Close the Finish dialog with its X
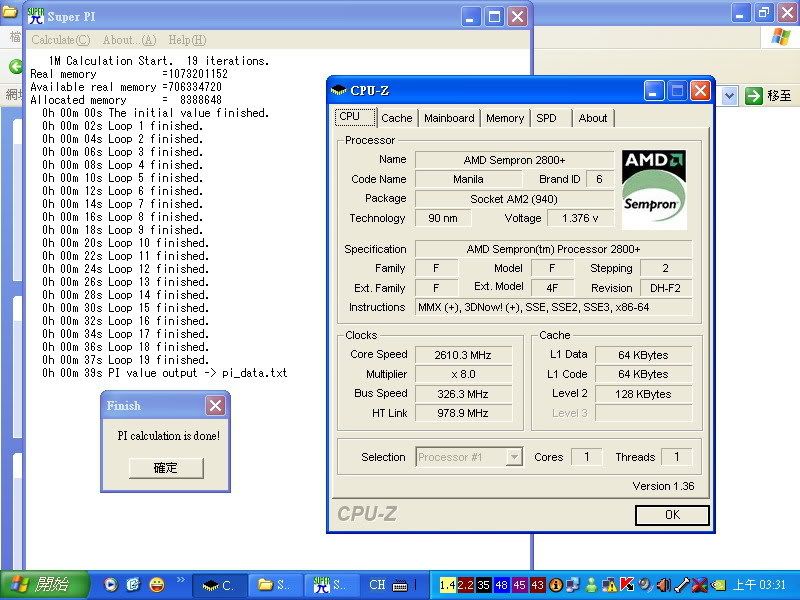Screen dimensions: 800x600 click(215, 406)
